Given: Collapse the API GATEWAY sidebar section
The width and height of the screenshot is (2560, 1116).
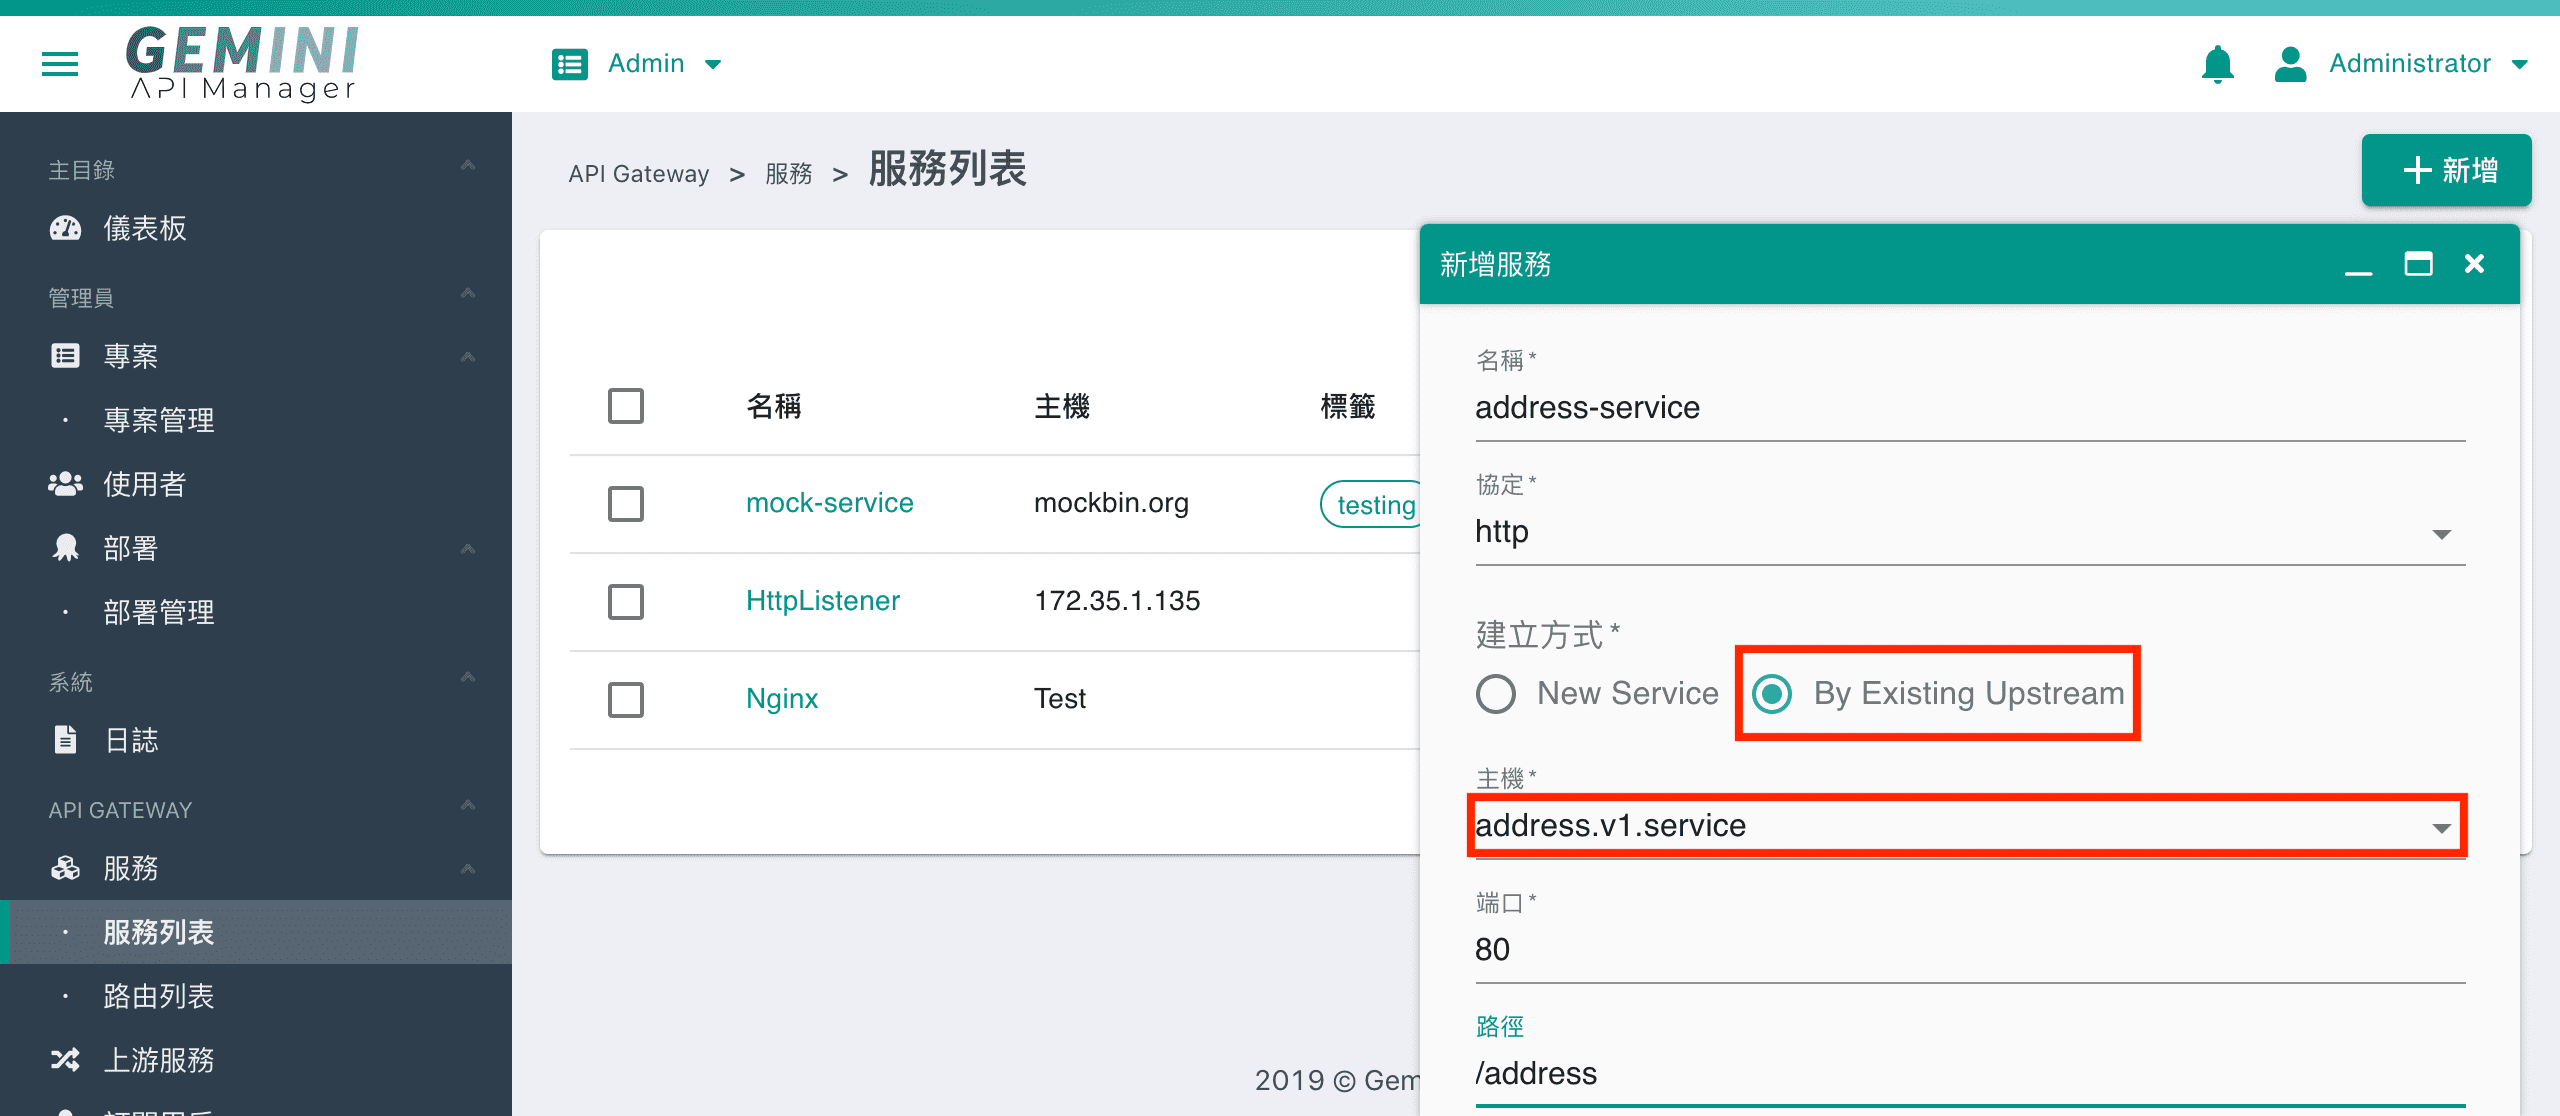Looking at the screenshot, I should pos(467,805).
